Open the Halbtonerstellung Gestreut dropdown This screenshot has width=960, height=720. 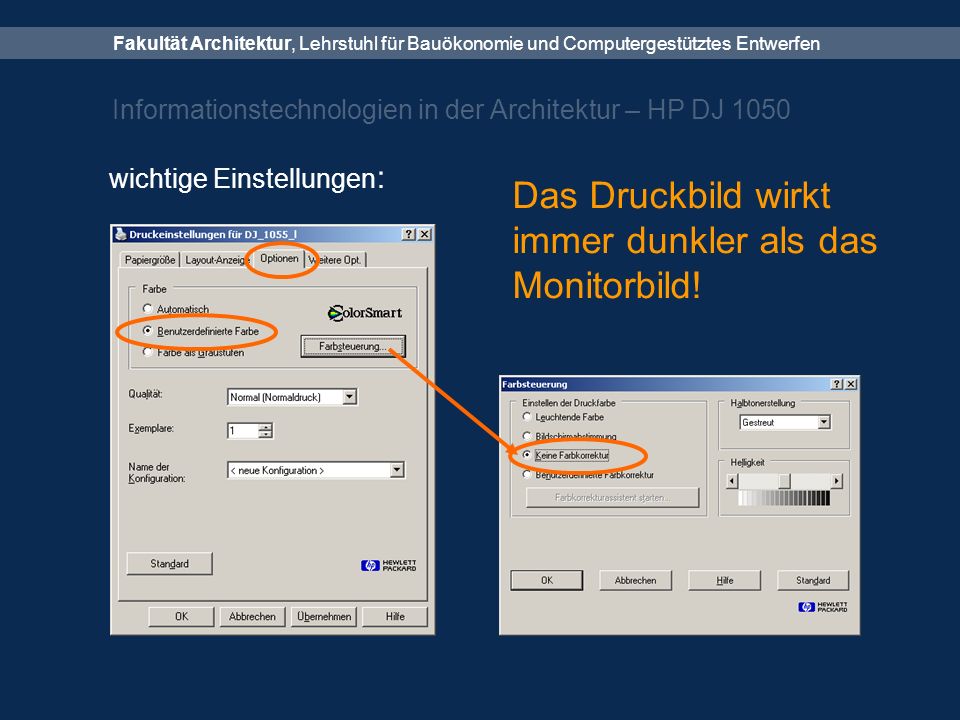click(x=823, y=422)
